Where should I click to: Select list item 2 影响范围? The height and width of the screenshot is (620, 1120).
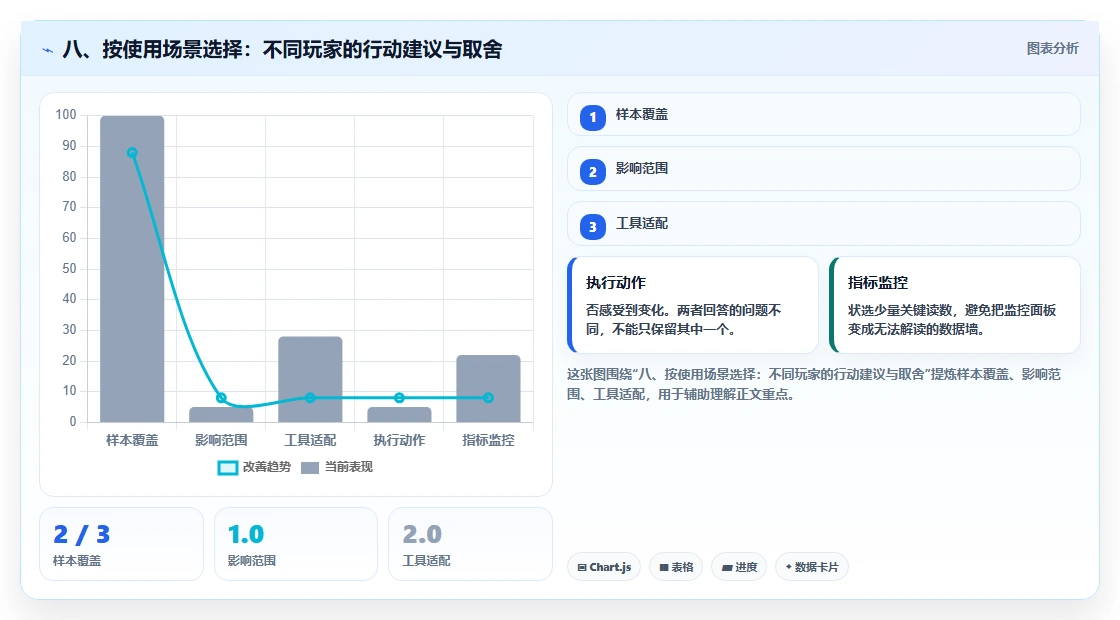[824, 169]
